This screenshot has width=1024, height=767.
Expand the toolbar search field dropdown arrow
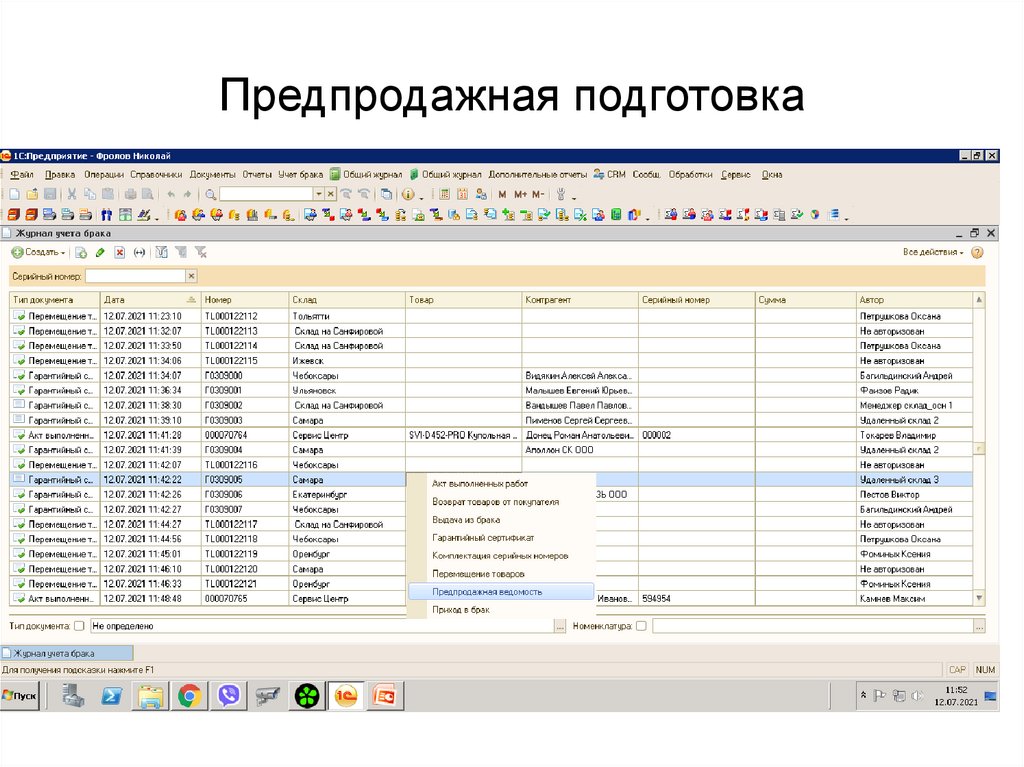[x=318, y=194]
